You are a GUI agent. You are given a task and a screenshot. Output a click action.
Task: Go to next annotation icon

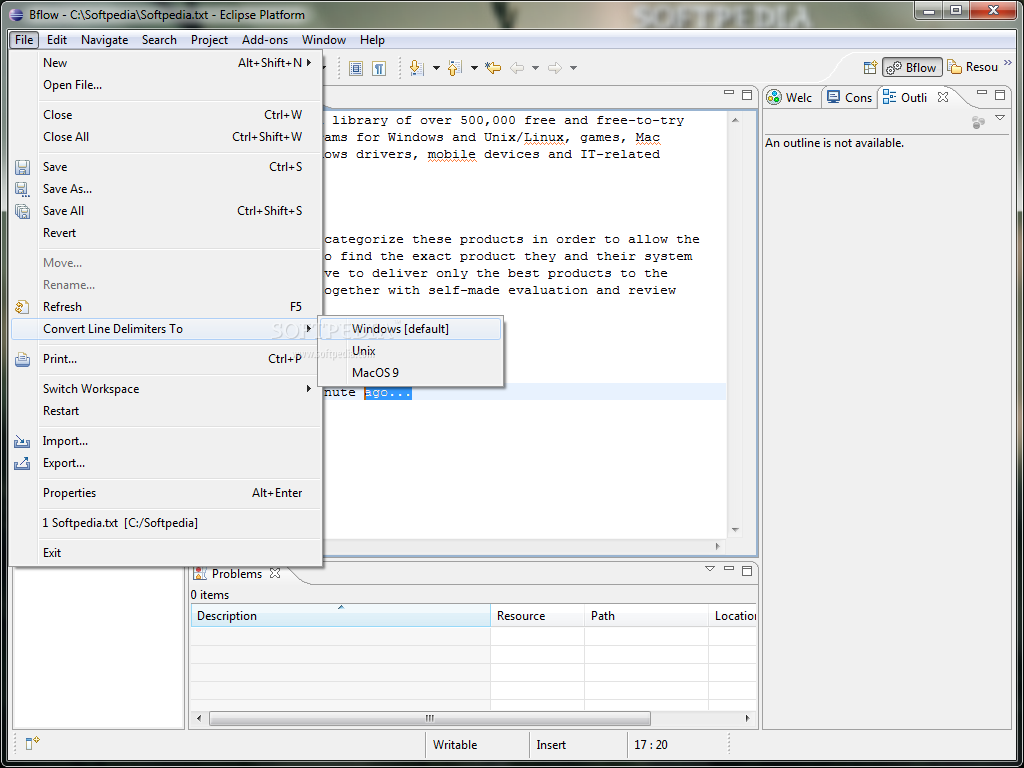(x=417, y=68)
